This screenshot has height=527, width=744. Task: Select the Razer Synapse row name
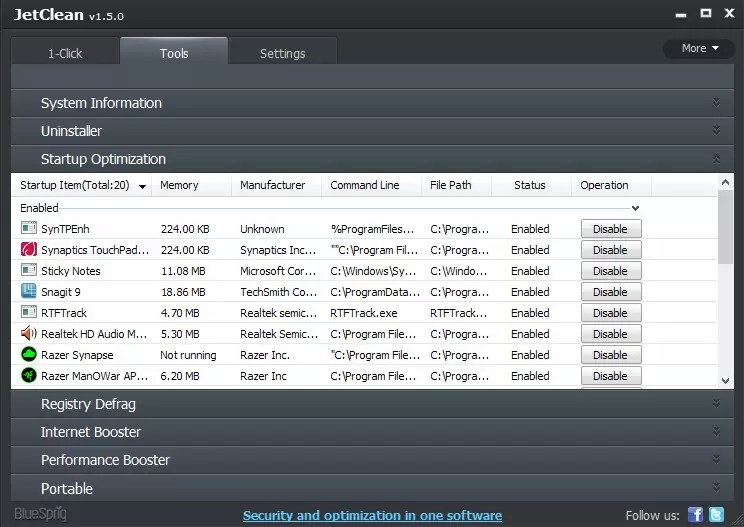pyautogui.click(x=77, y=355)
